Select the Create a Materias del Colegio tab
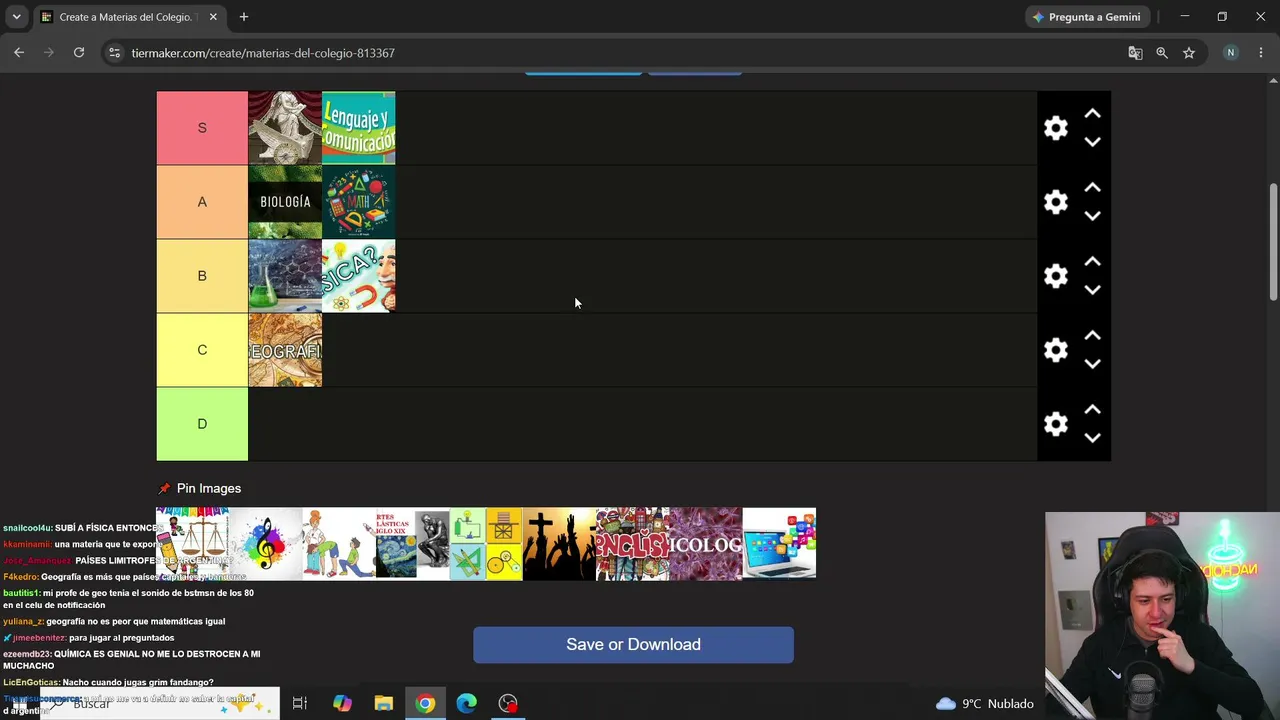This screenshot has width=1280, height=720. point(128,17)
